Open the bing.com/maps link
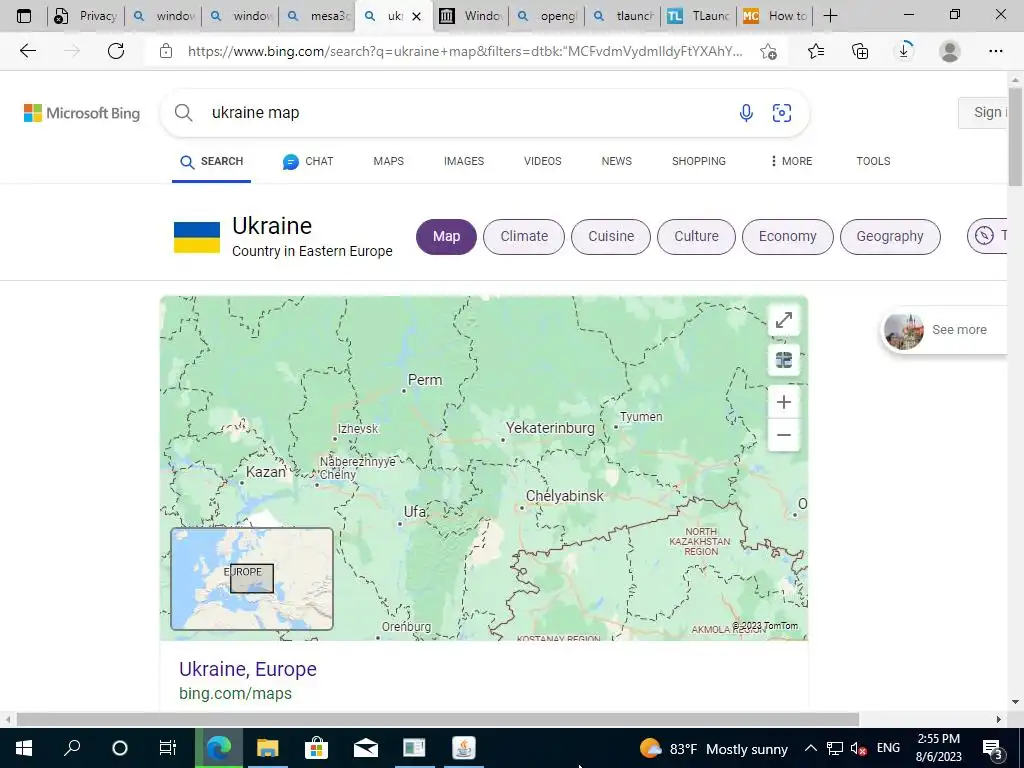Image resolution: width=1024 pixels, height=768 pixels. [235, 694]
